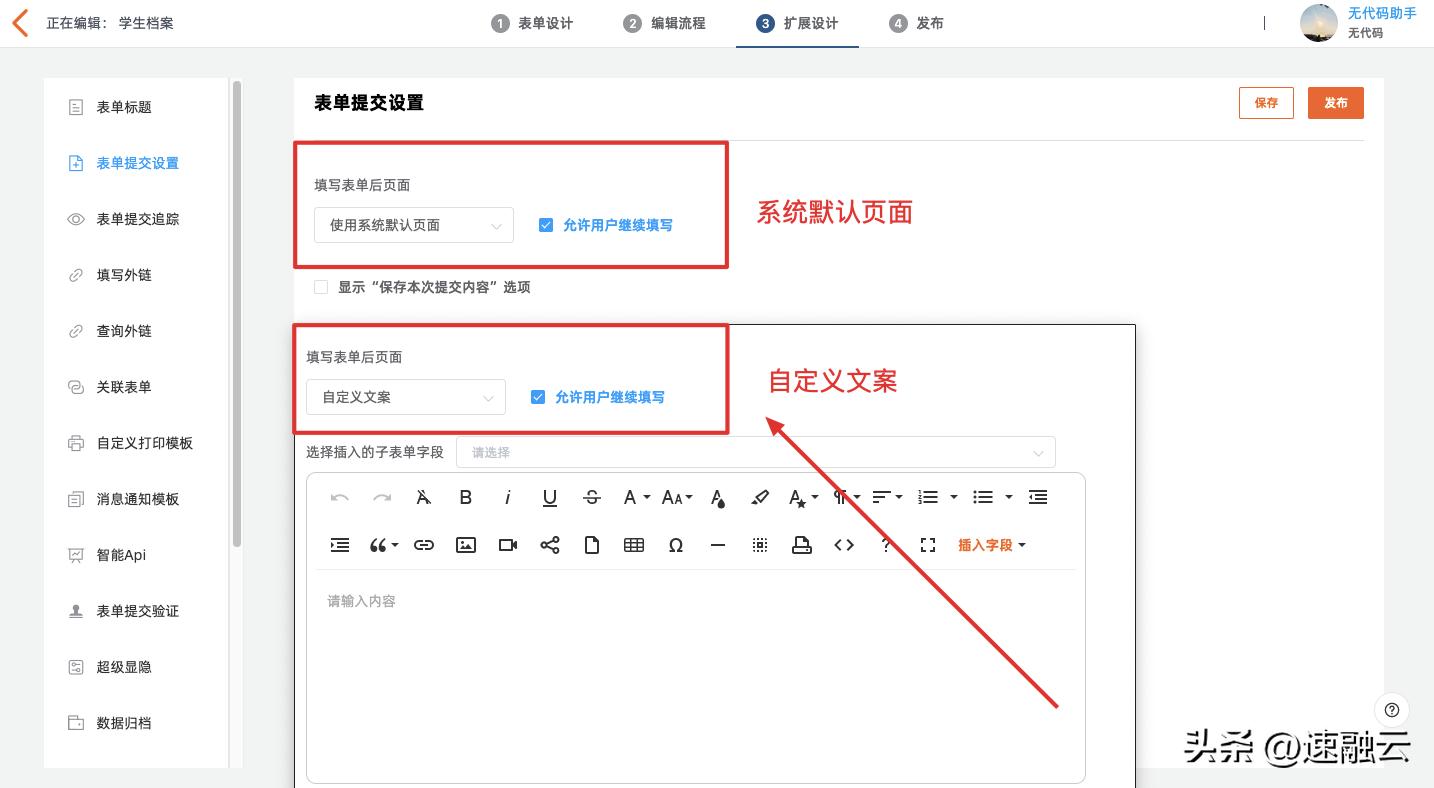
Task: Apply underline formatting in the editor
Action: pos(549,497)
